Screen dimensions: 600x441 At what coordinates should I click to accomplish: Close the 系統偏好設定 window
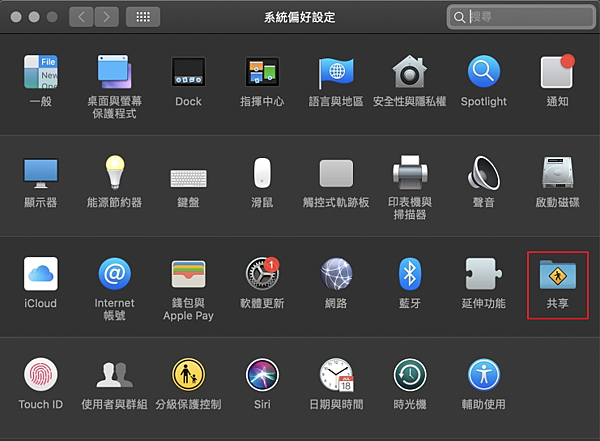(16, 17)
